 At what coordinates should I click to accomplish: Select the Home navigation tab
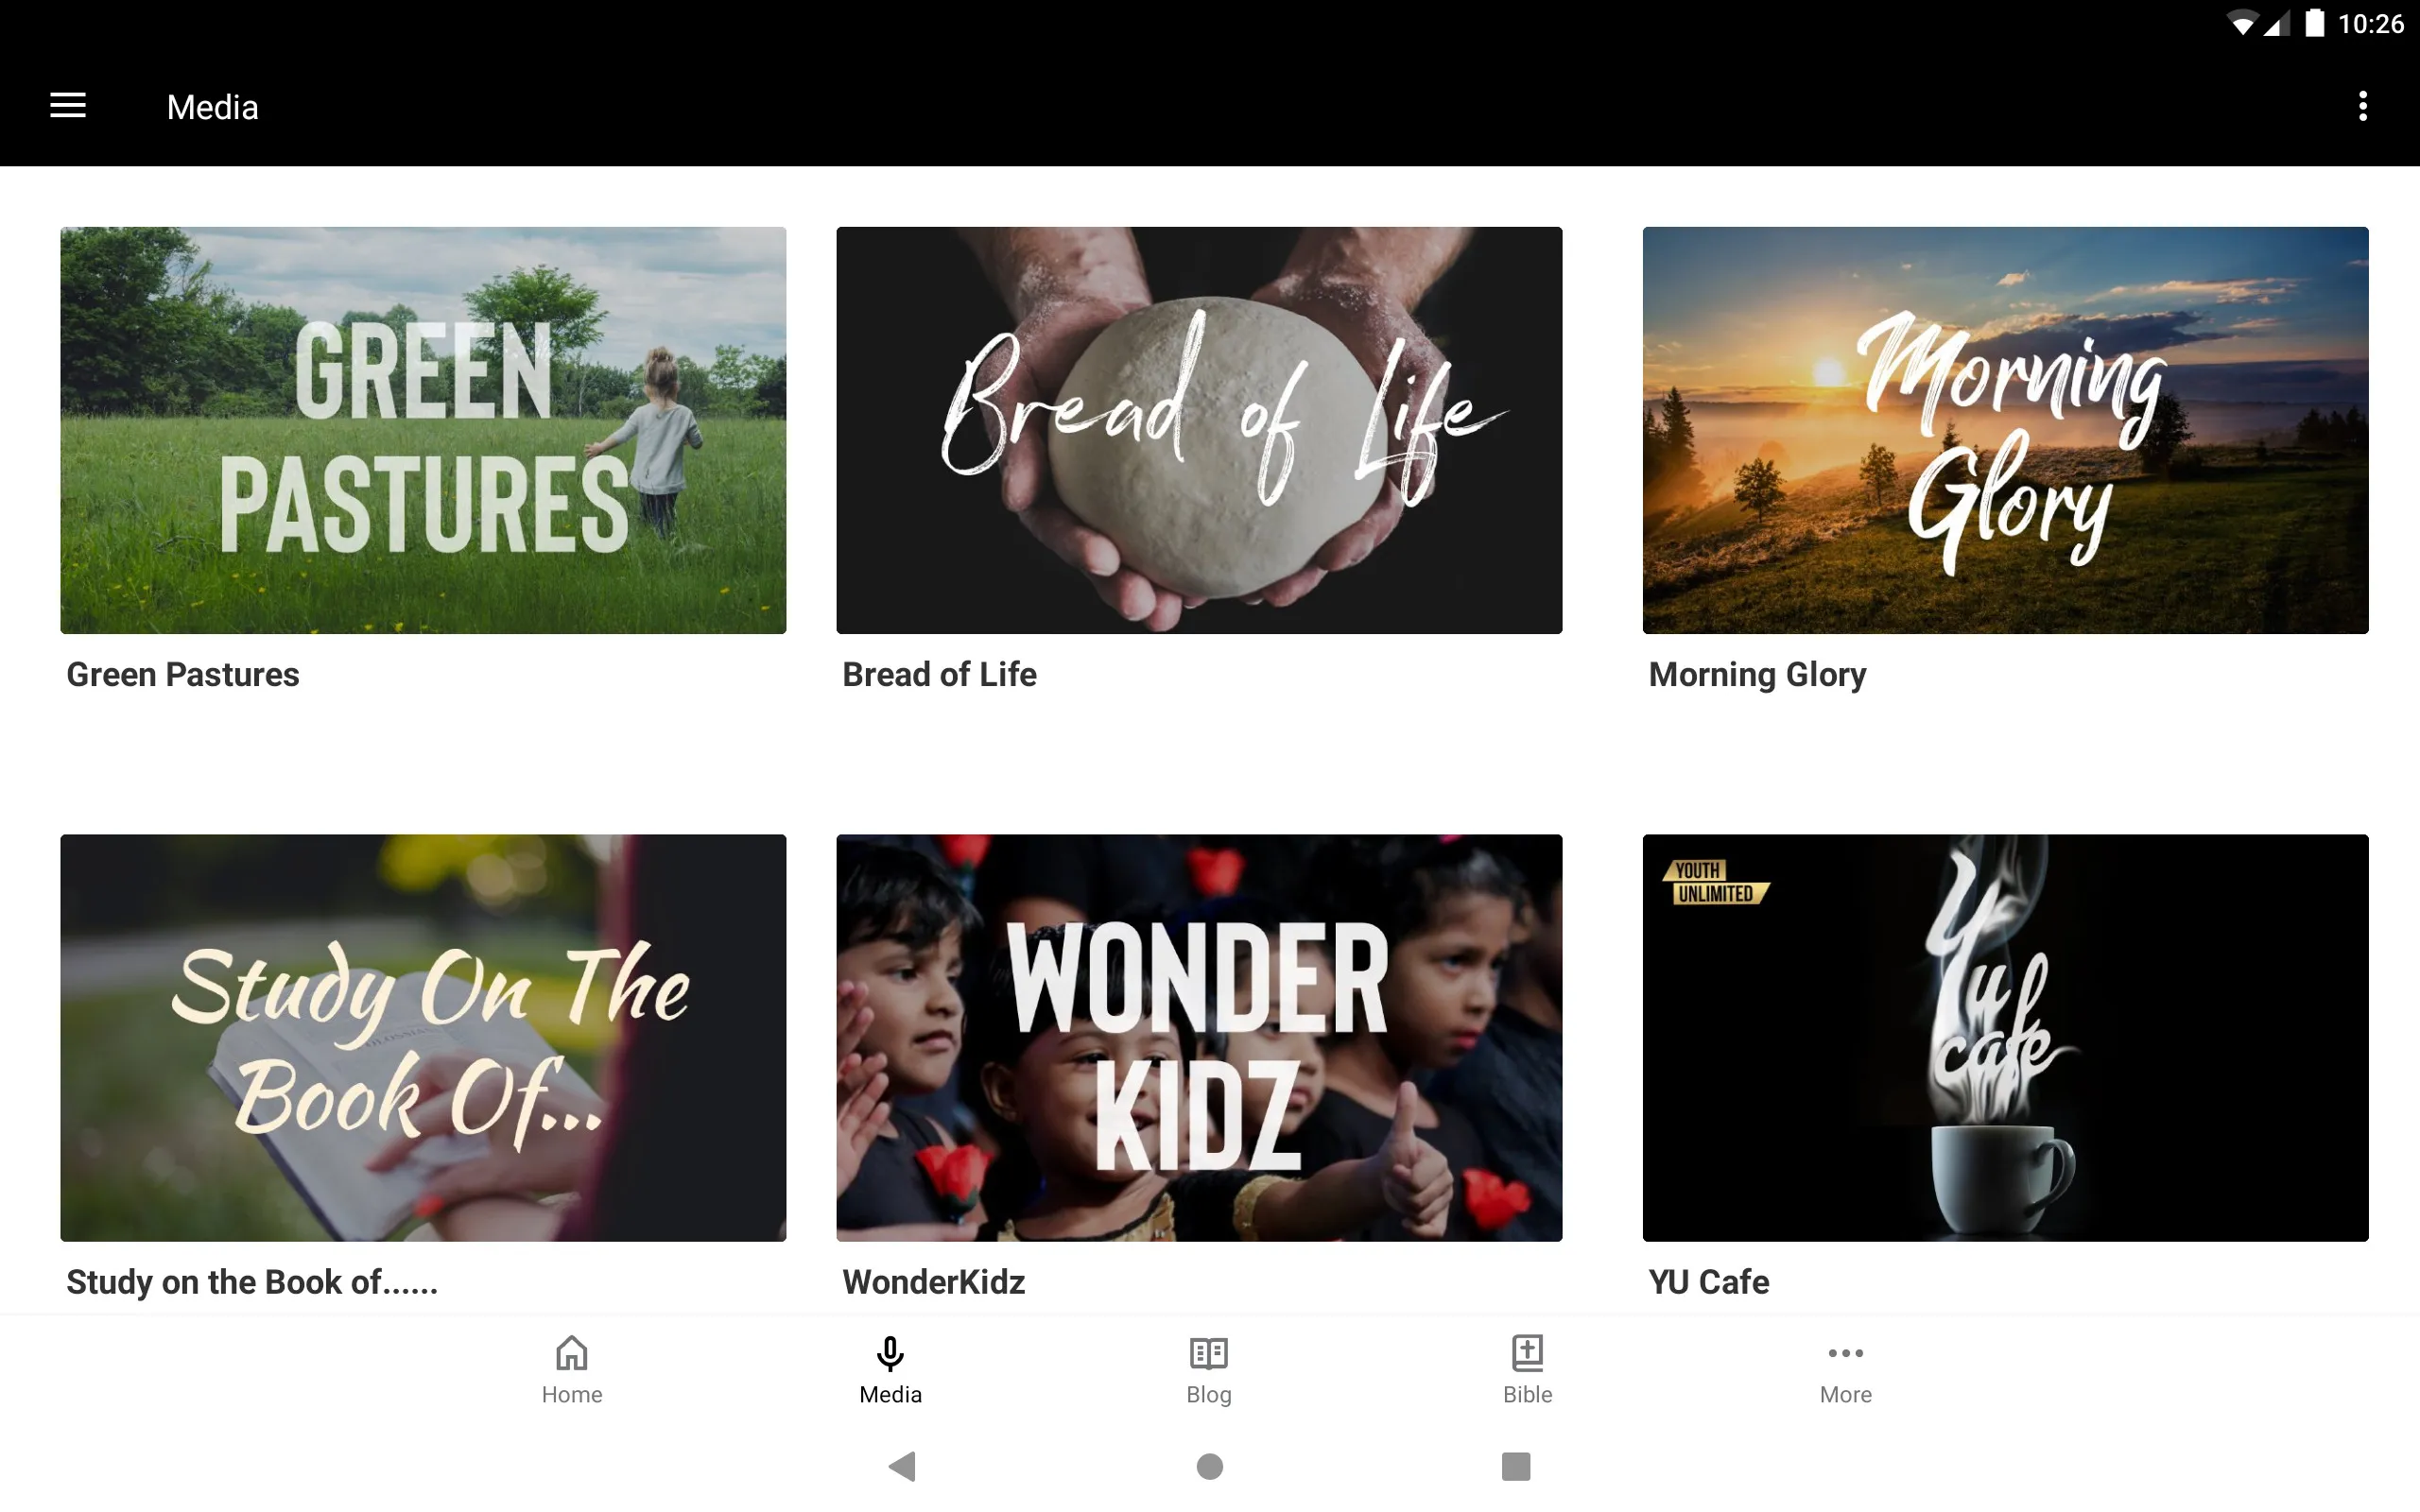pos(572,1369)
